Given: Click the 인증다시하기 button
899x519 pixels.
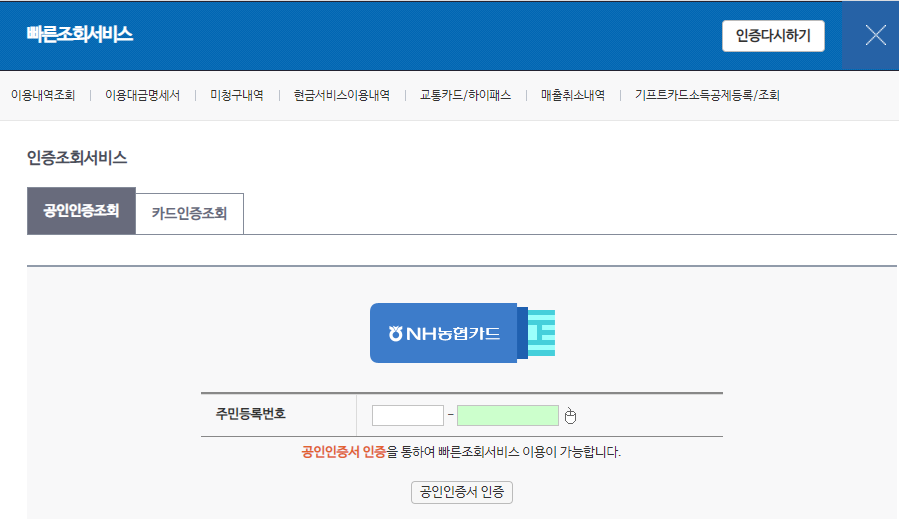Looking at the screenshot, I should (773, 36).
